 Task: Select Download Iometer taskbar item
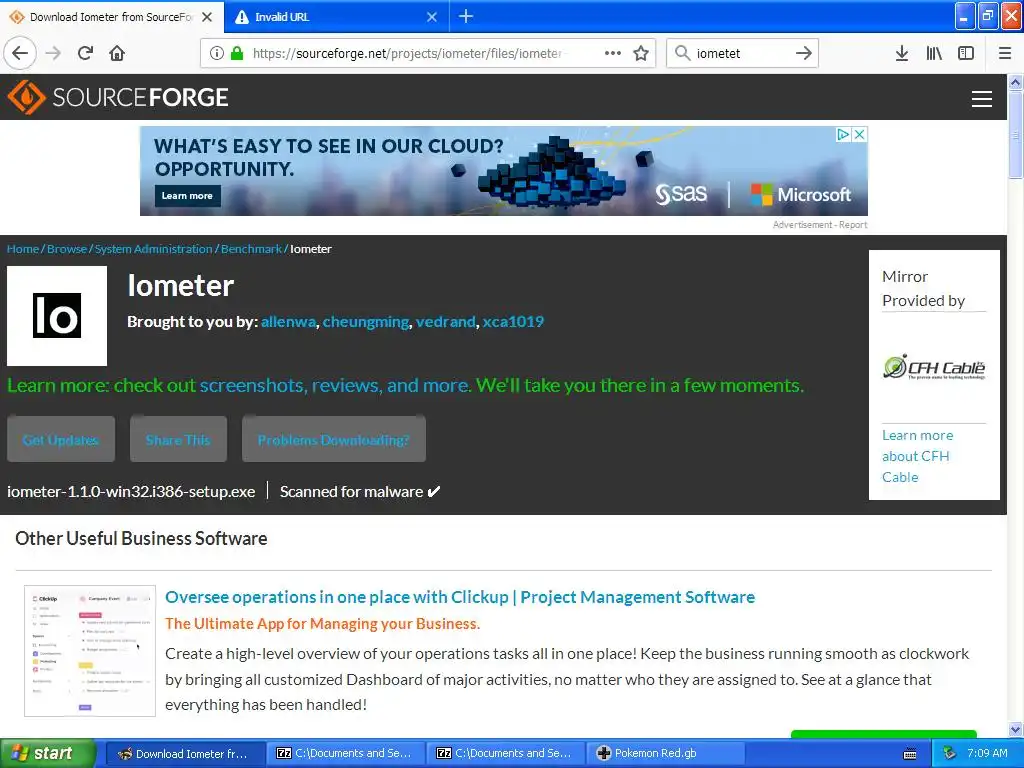click(x=185, y=753)
